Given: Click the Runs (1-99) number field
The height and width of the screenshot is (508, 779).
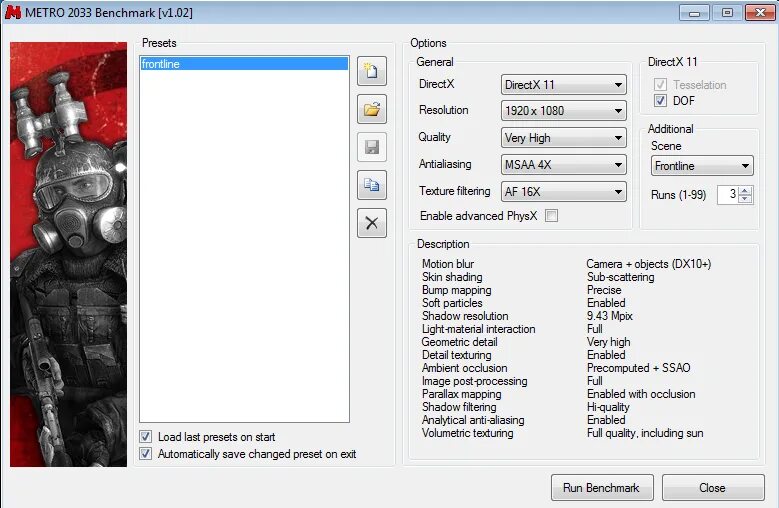Looking at the screenshot, I should 728,194.
